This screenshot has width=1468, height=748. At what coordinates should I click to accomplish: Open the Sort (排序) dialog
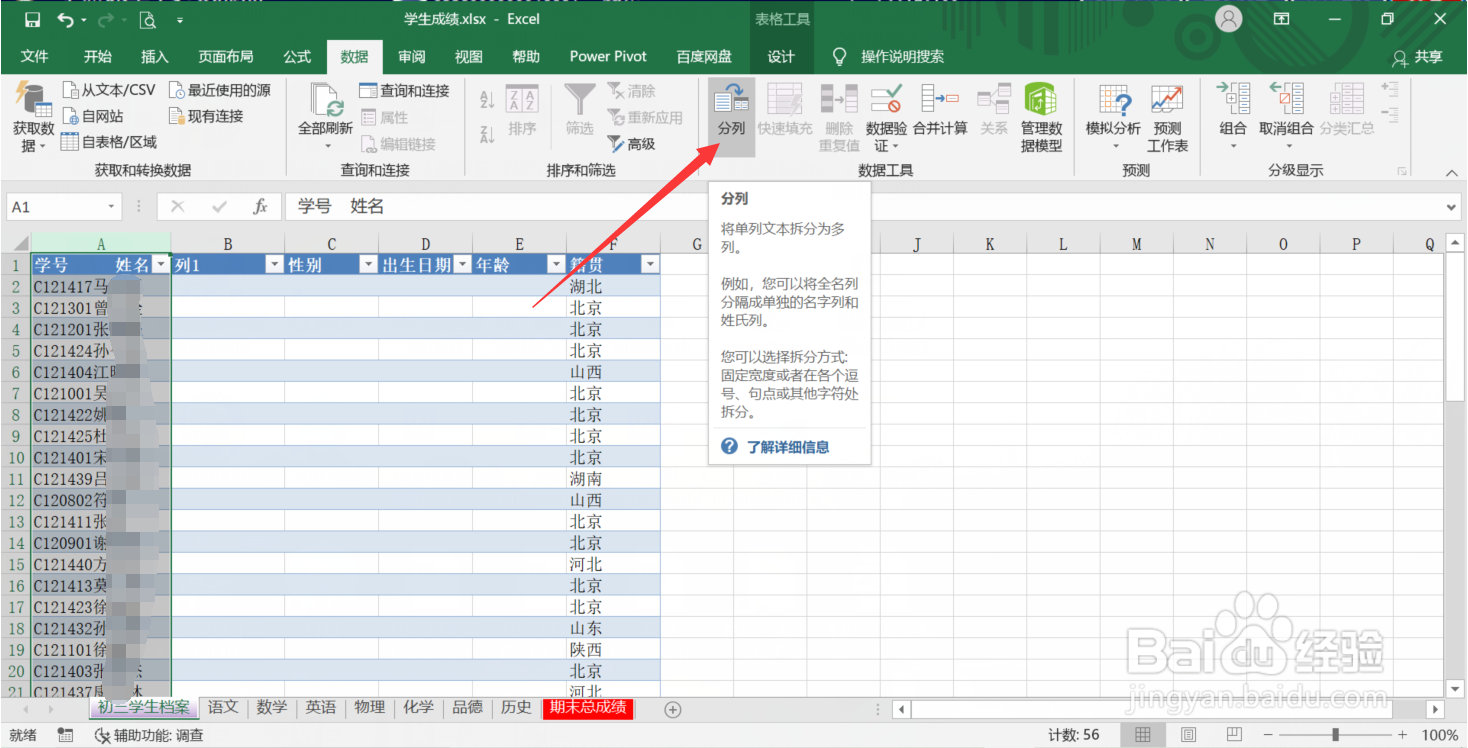tap(522, 110)
